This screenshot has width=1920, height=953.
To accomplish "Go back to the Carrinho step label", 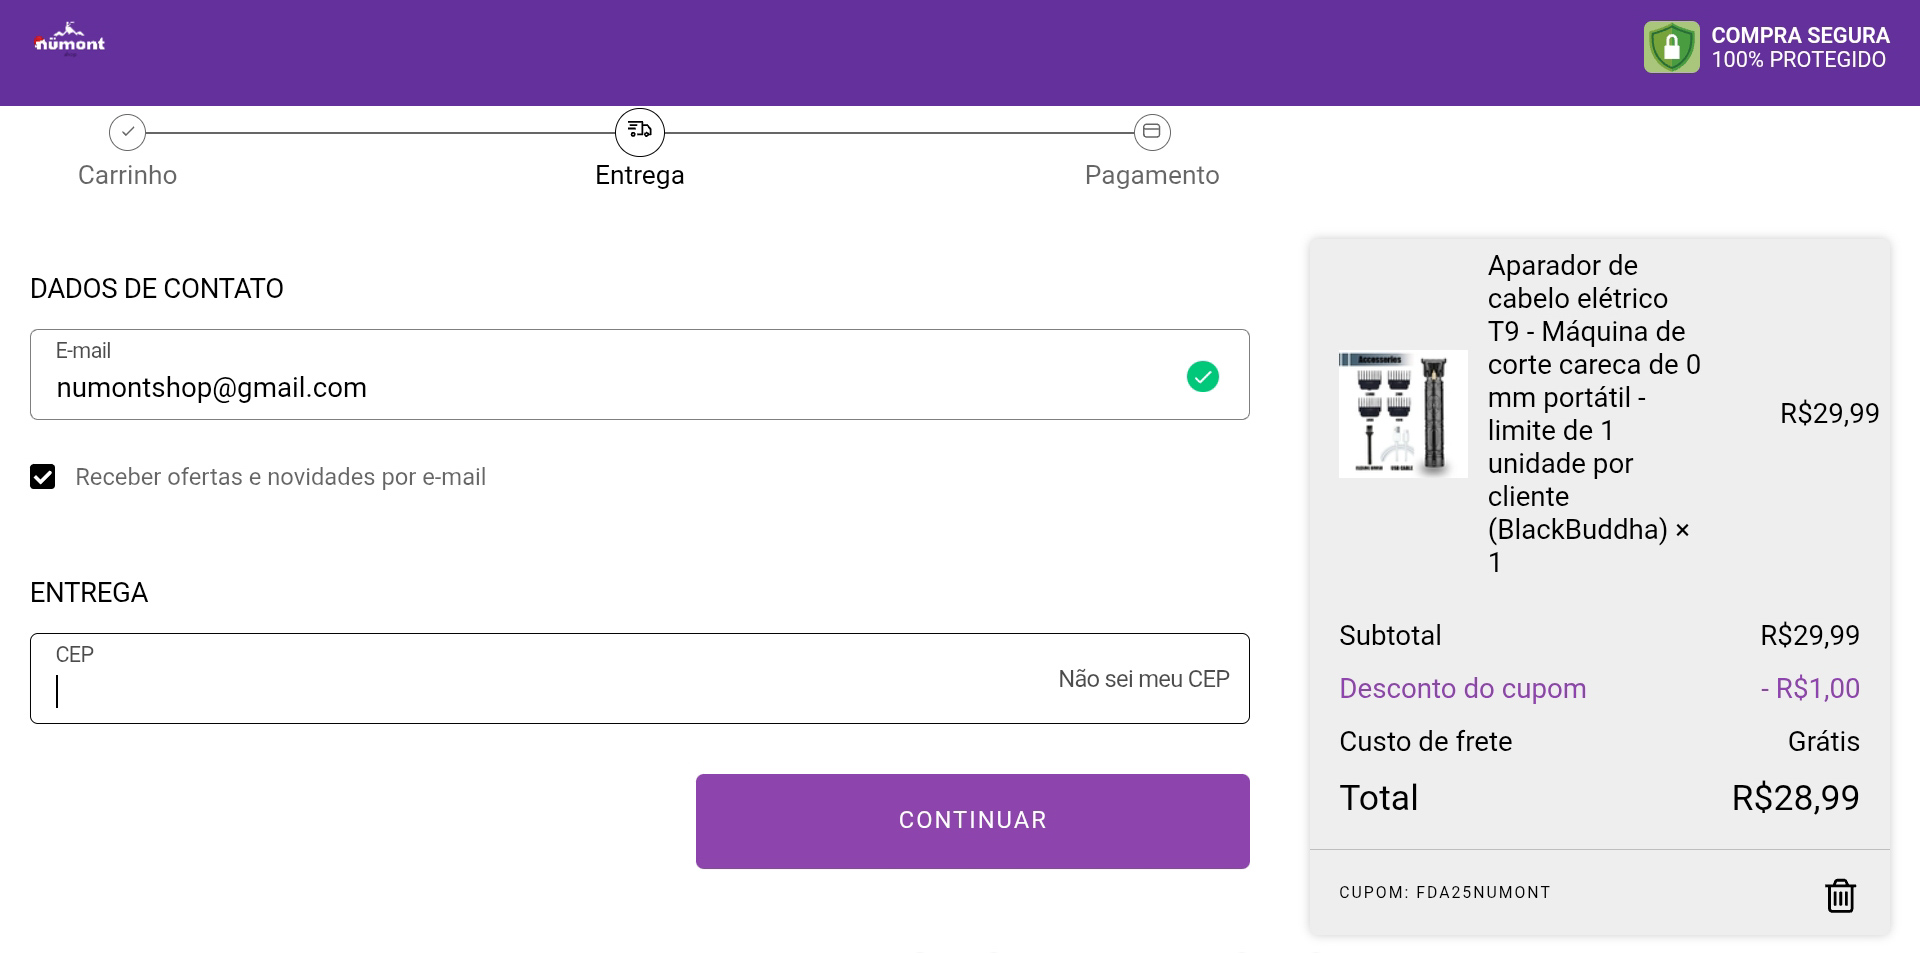I will 127,175.
